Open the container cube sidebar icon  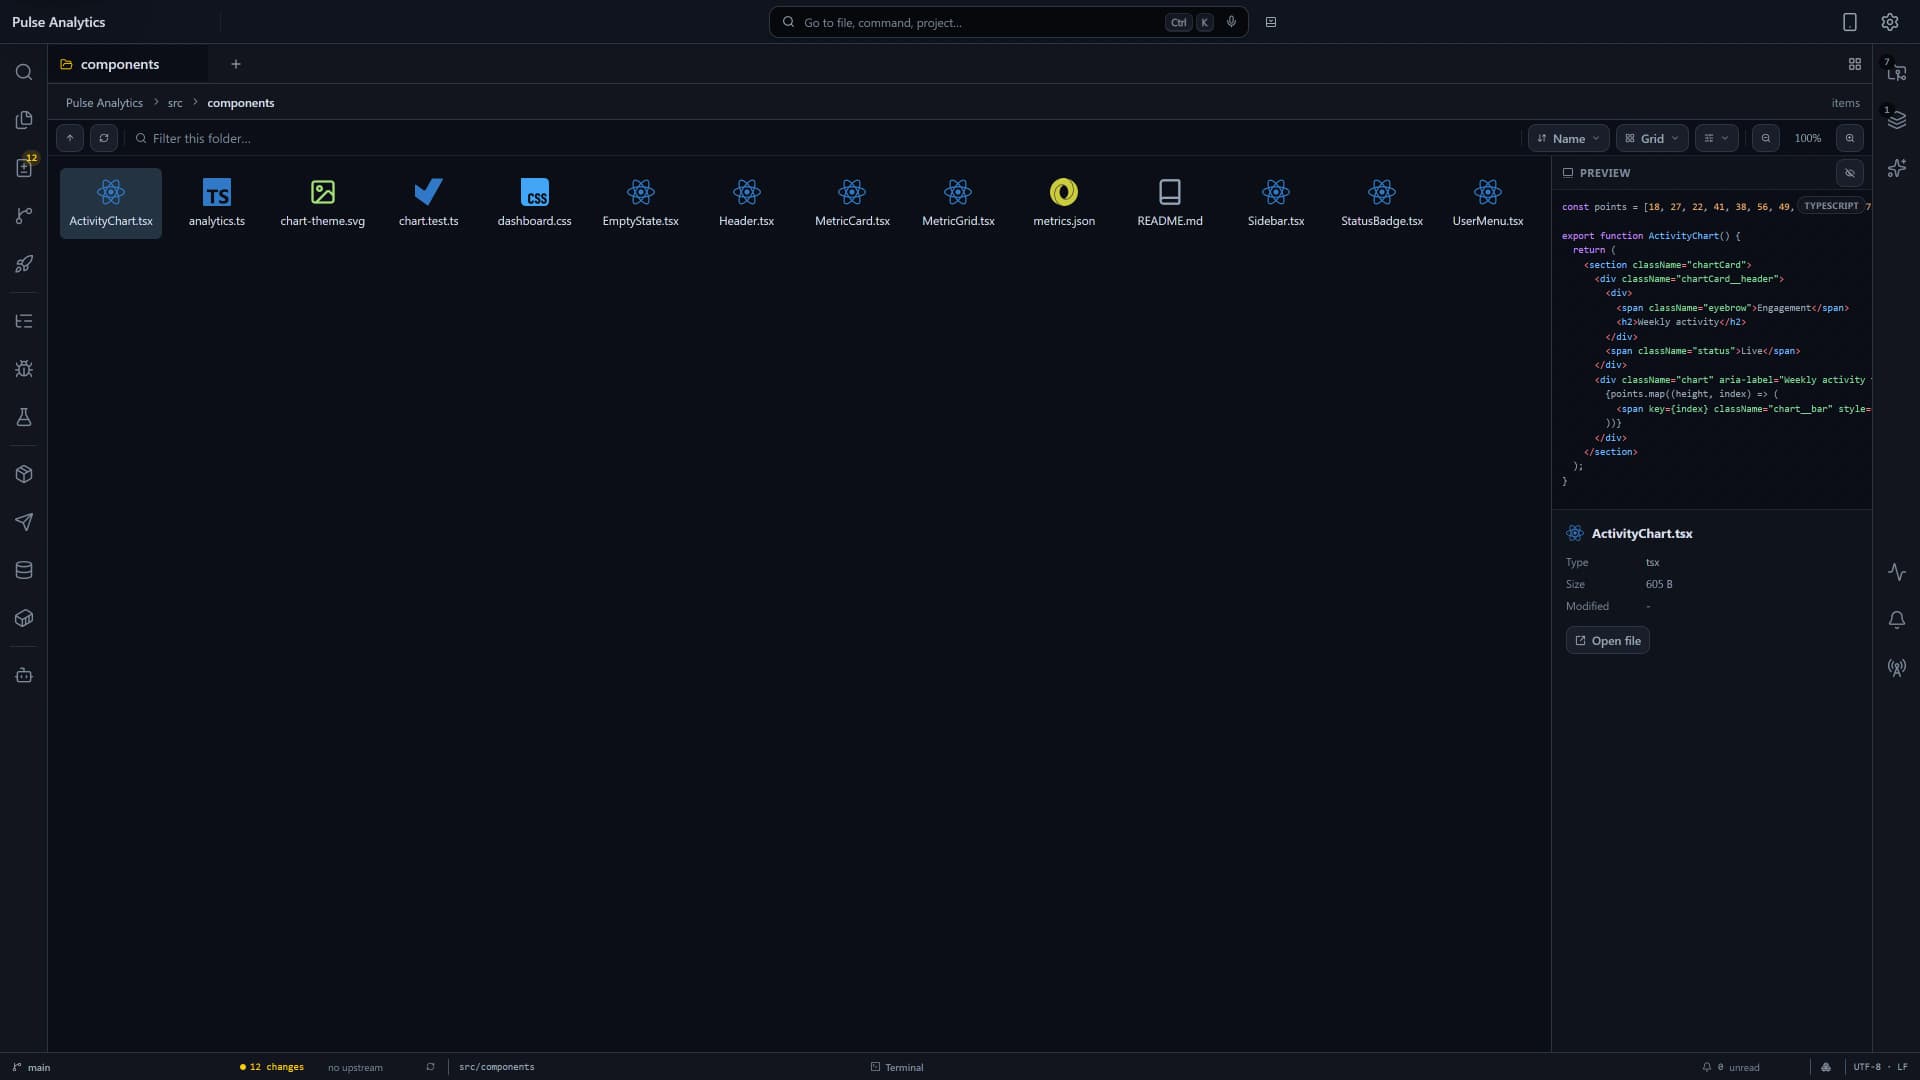coord(24,618)
